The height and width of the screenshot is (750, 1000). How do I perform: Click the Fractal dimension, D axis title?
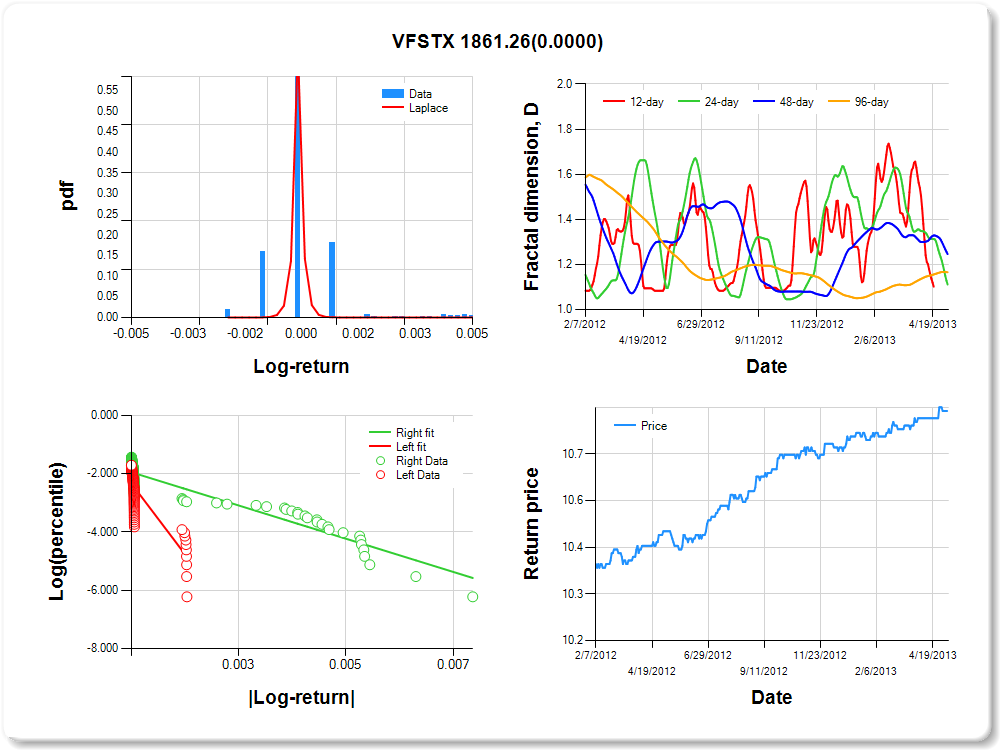[x=531, y=197]
